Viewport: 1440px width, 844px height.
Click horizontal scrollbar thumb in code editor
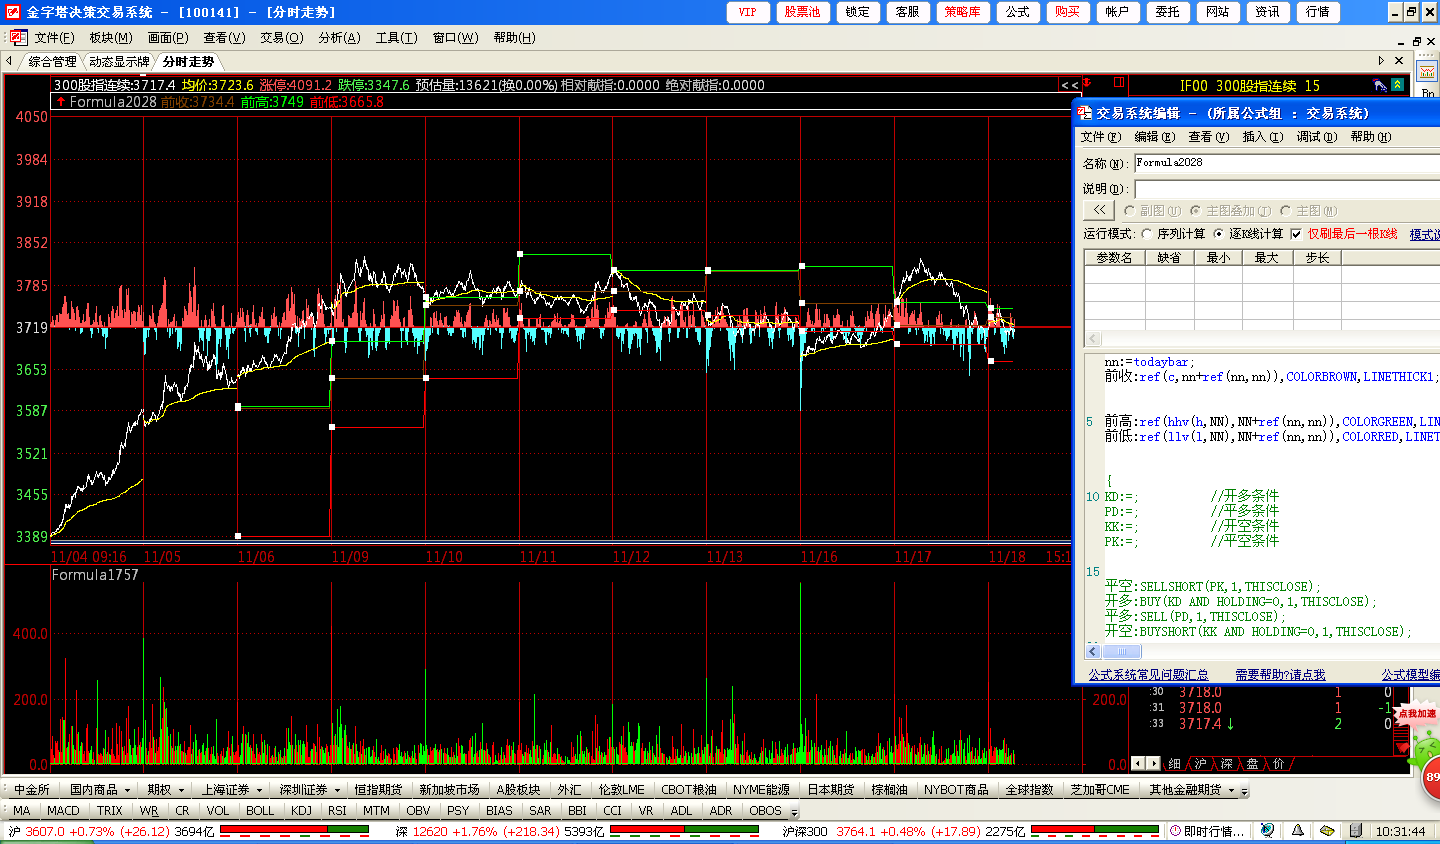pyautogui.click(x=1121, y=652)
